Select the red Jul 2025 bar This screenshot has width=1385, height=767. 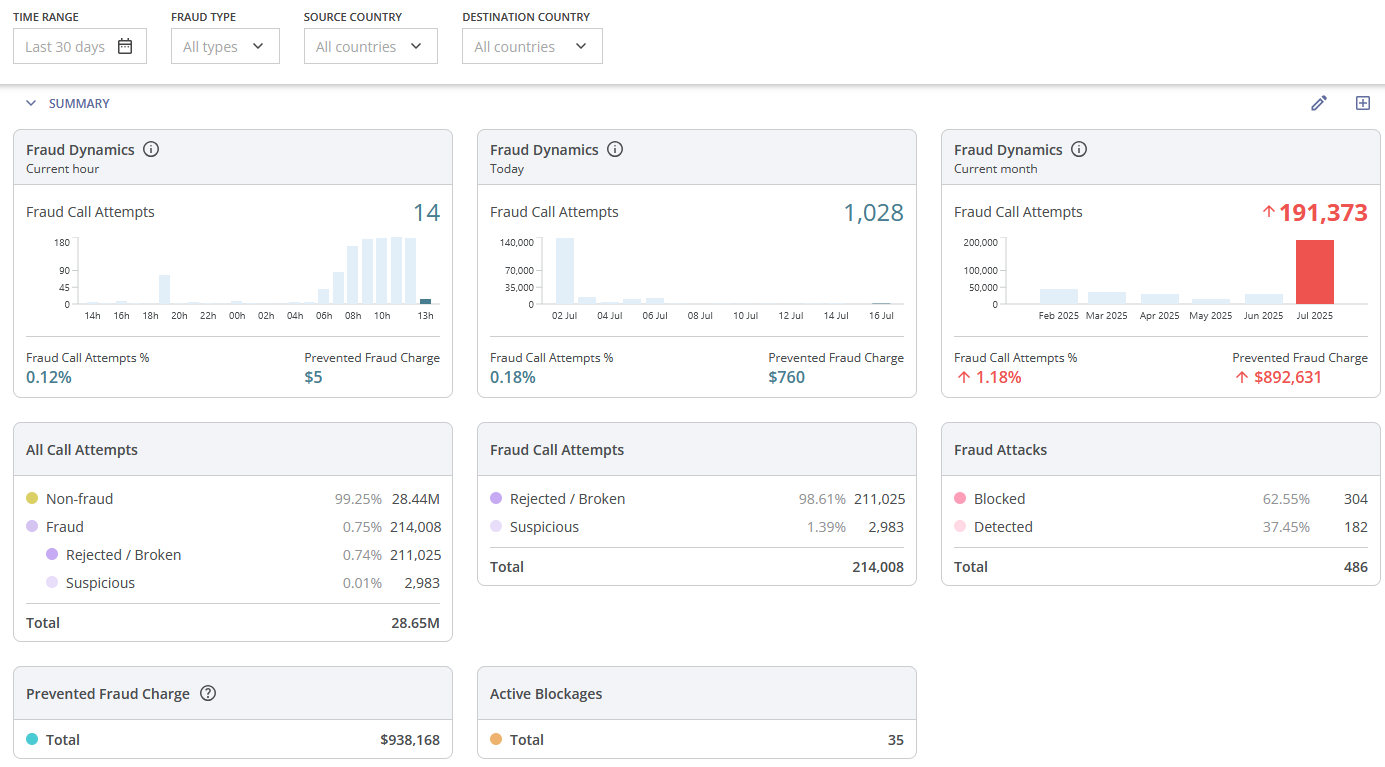[1314, 272]
